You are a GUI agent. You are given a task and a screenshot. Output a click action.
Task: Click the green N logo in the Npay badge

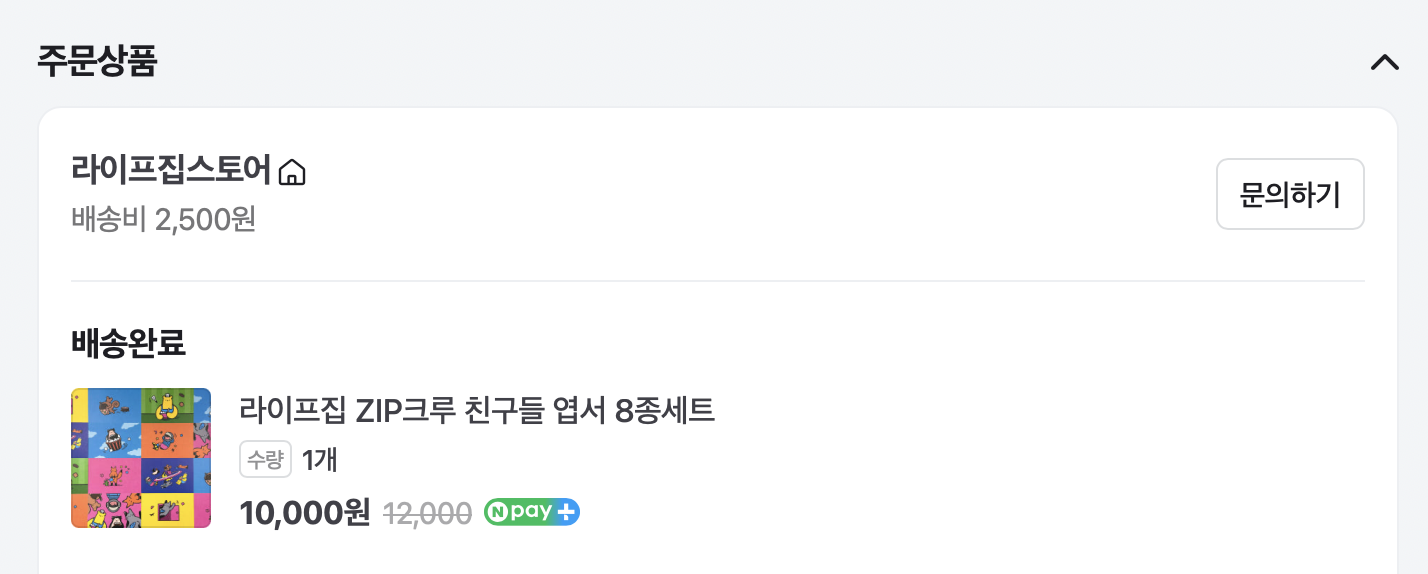click(x=498, y=512)
